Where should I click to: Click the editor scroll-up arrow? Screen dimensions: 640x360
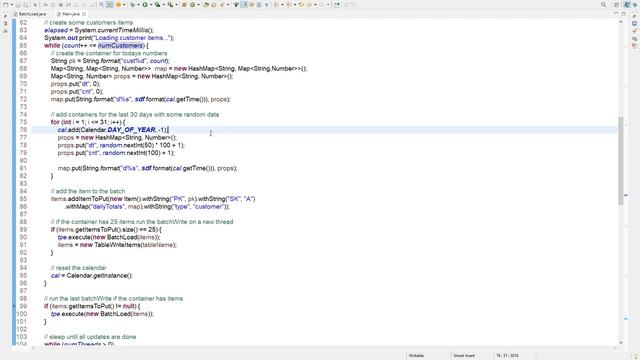click(x=621, y=22)
